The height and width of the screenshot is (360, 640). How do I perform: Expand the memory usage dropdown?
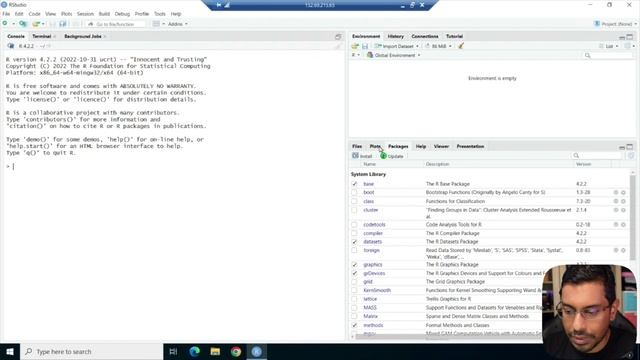click(439, 46)
